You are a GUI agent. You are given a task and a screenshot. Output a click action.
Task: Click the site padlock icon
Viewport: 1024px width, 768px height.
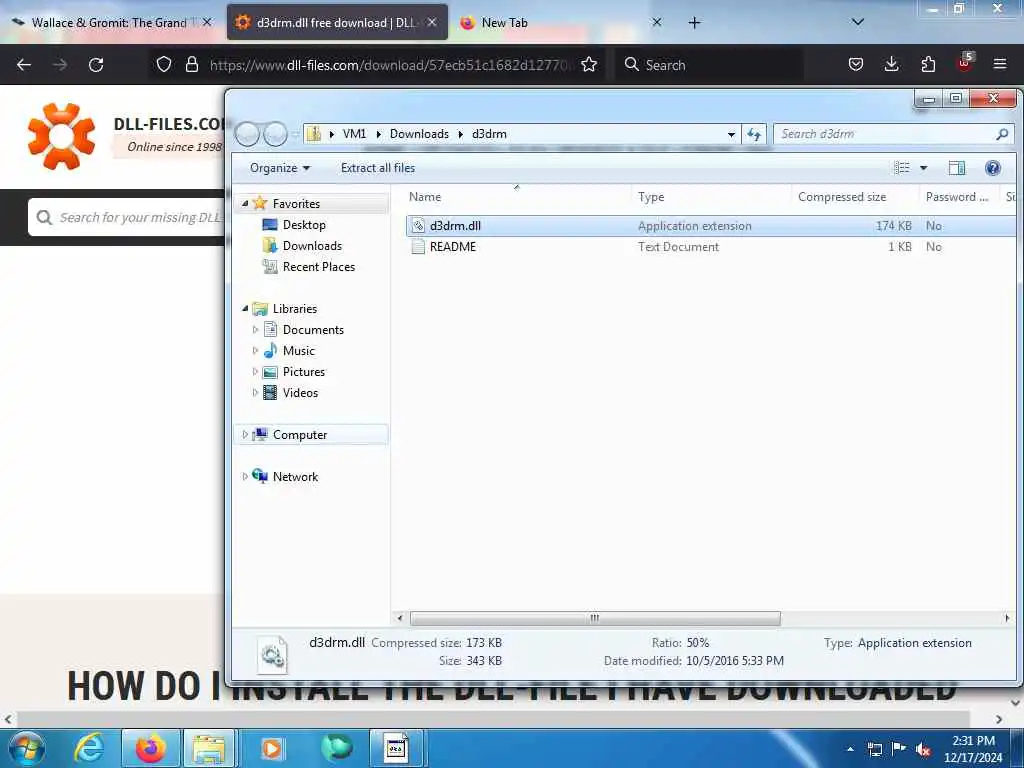pos(191,64)
